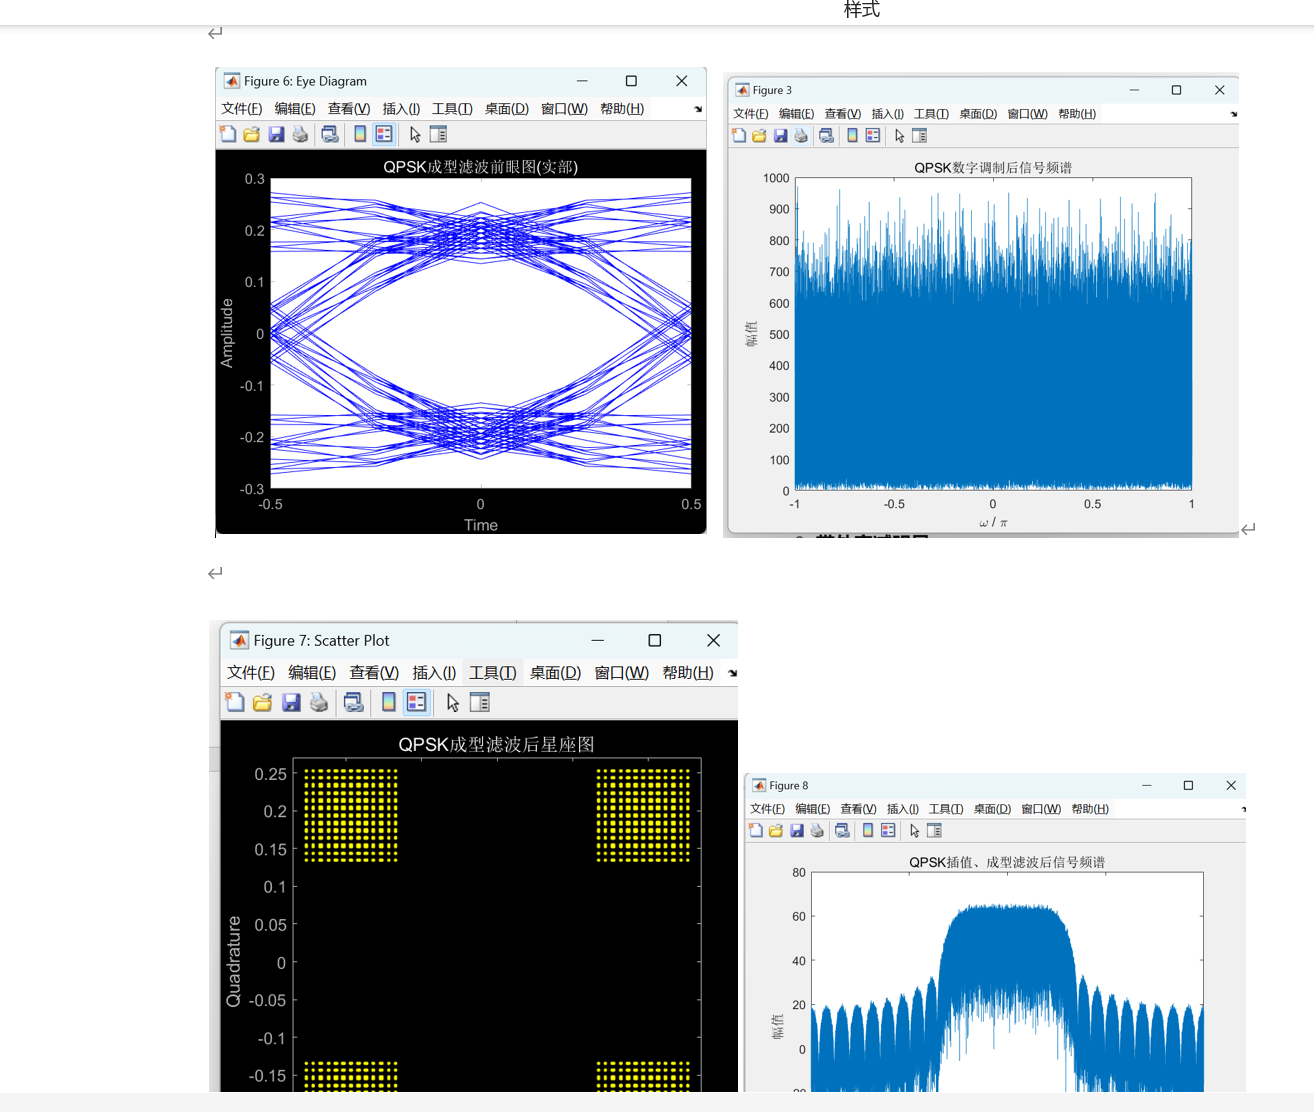Open 桌面(D) menu in Figure 7
This screenshot has height=1112, width=1314.
click(555, 673)
